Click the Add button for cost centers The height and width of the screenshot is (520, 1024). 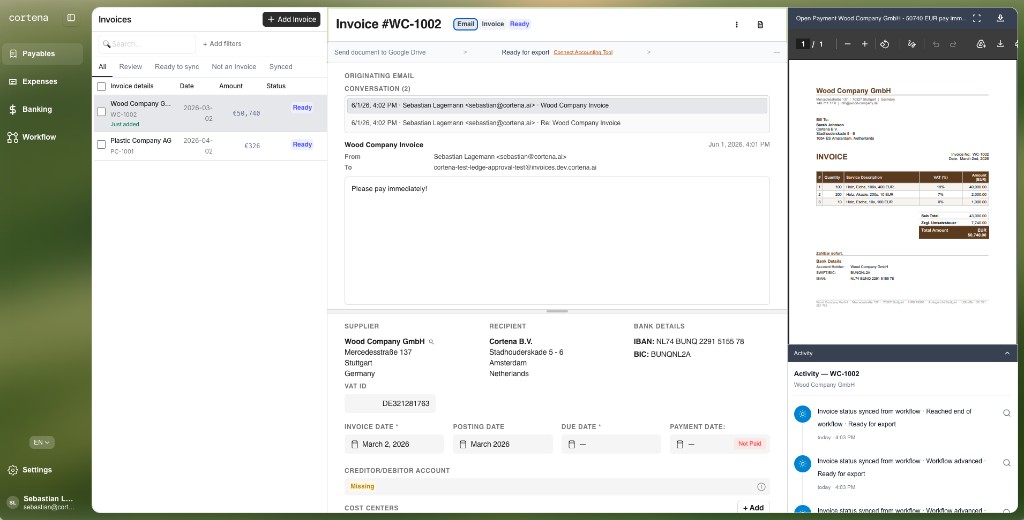tap(753, 508)
